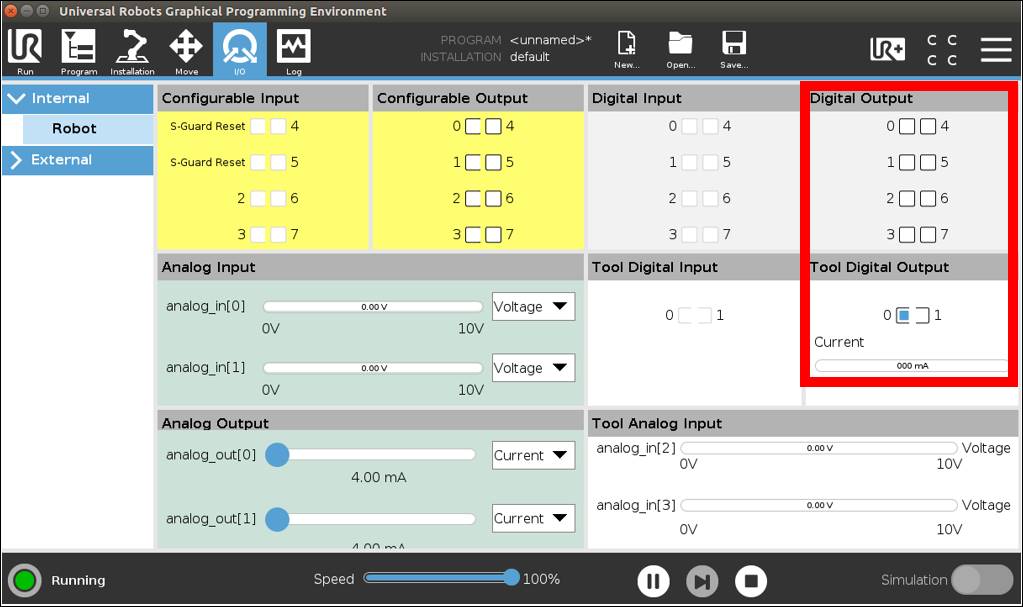Toggle Configurable Output 2 checkbox
Viewport: 1023px width, 607px height.
pos(473,198)
